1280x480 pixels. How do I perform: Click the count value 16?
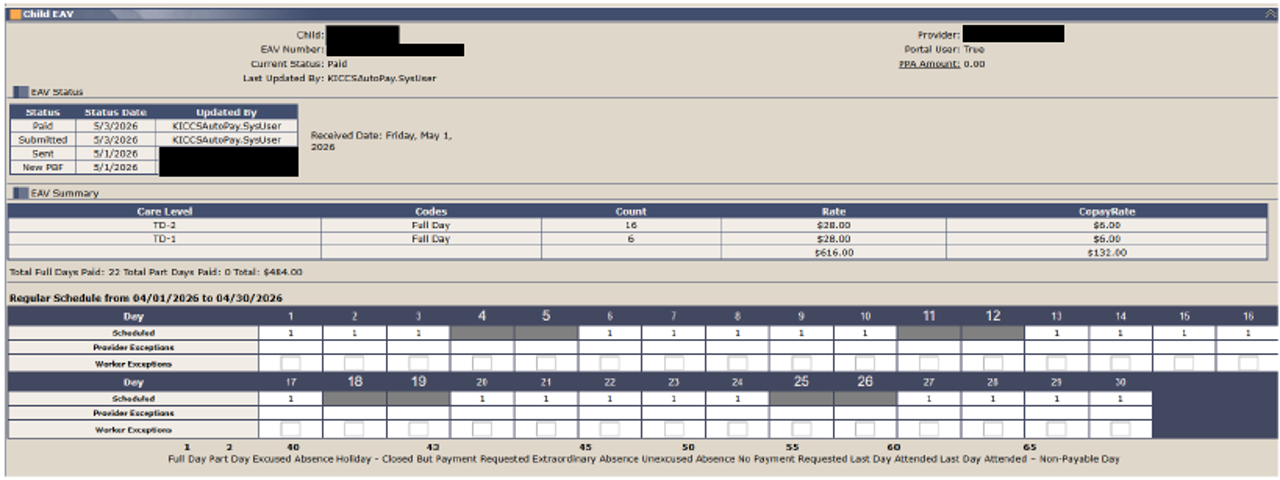(x=631, y=226)
